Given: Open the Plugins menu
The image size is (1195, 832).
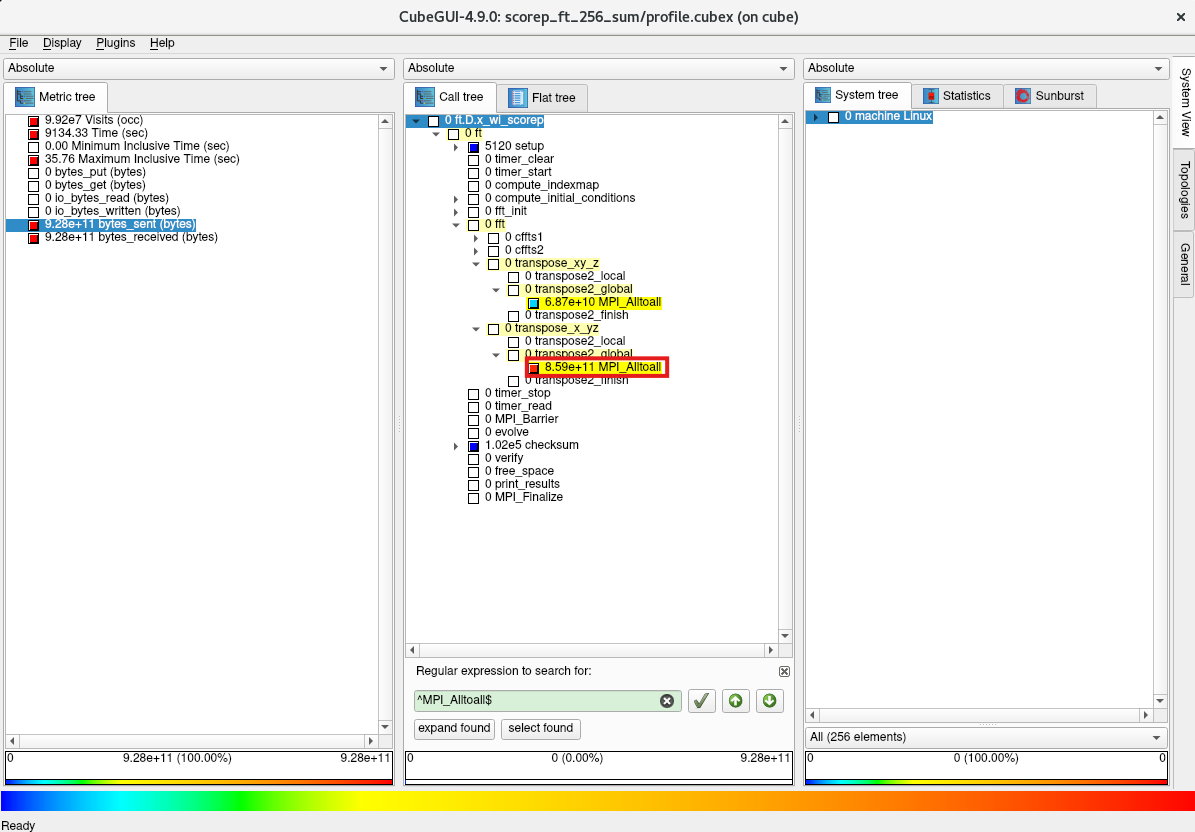Looking at the screenshot, I should coord(115,43).
